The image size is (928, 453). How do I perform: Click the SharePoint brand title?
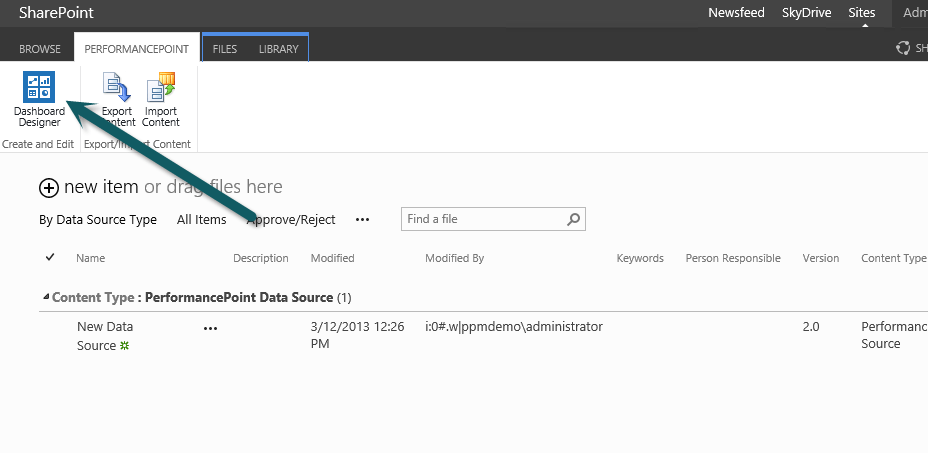click(56, 12)
